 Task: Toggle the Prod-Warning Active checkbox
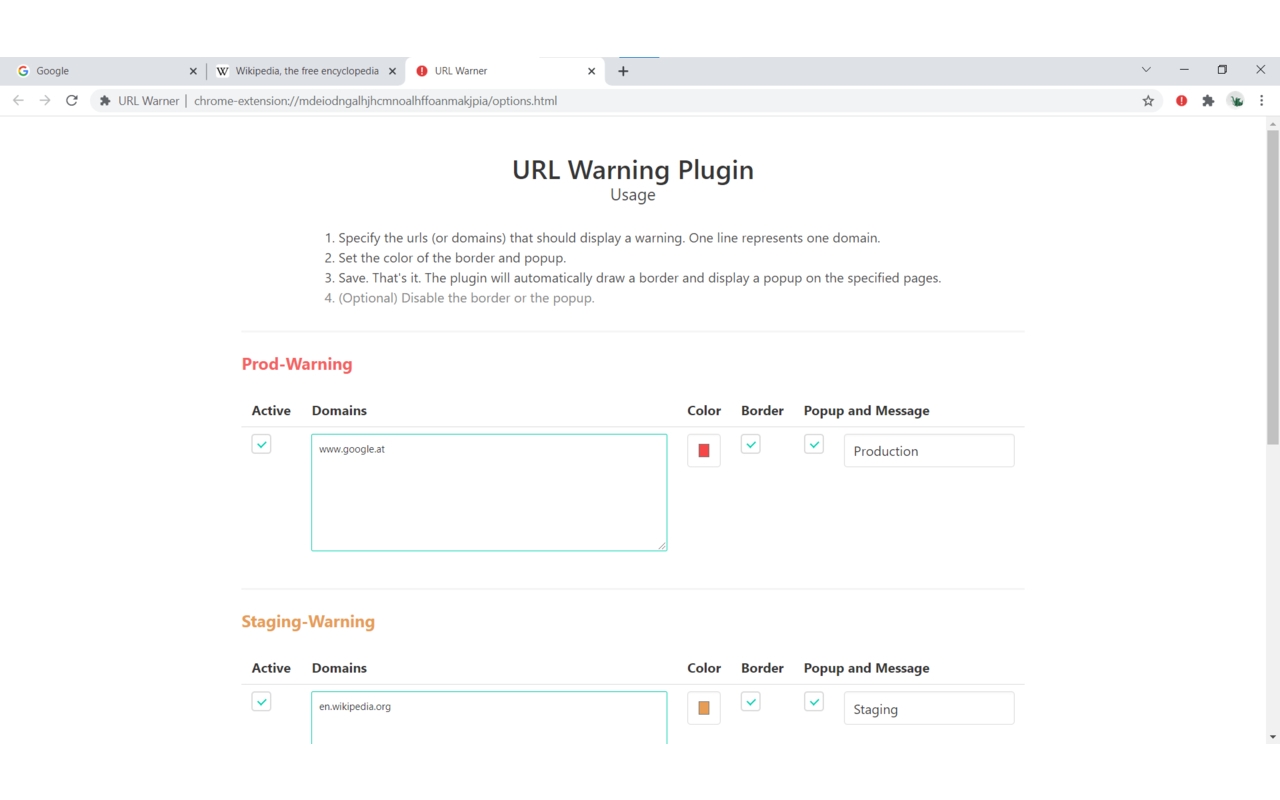pyautogui.click(x=261, y=444)
